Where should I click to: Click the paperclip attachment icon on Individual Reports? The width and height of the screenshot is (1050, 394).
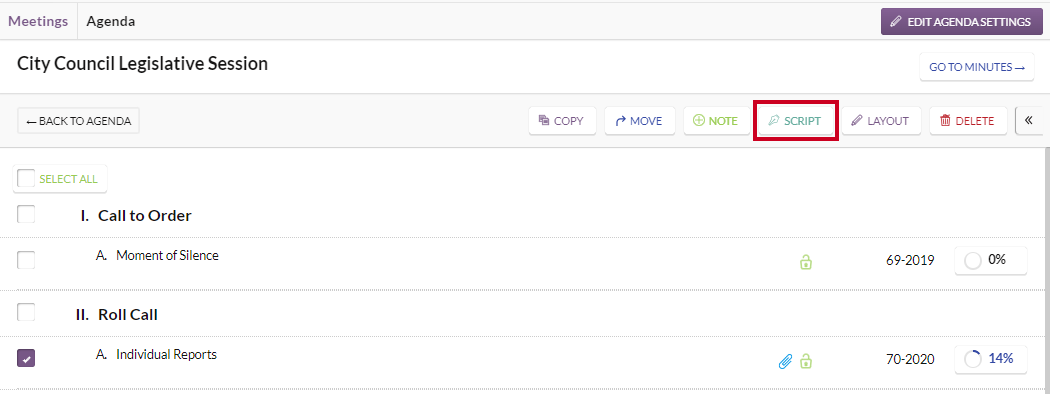click(785, 361)
